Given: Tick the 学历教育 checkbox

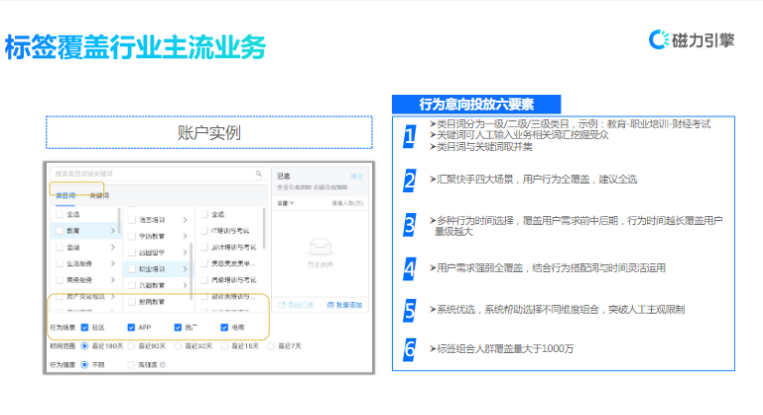Looking at the screenshot, I should (x=132, y=236).
